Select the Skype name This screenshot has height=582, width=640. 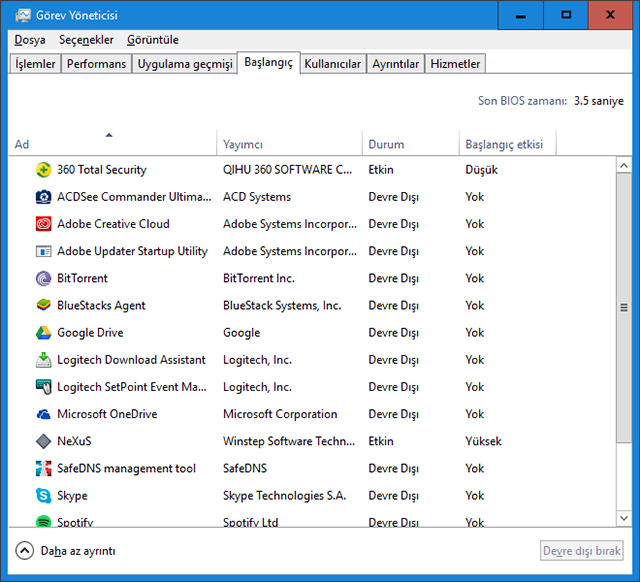click(x=72, y=495)
